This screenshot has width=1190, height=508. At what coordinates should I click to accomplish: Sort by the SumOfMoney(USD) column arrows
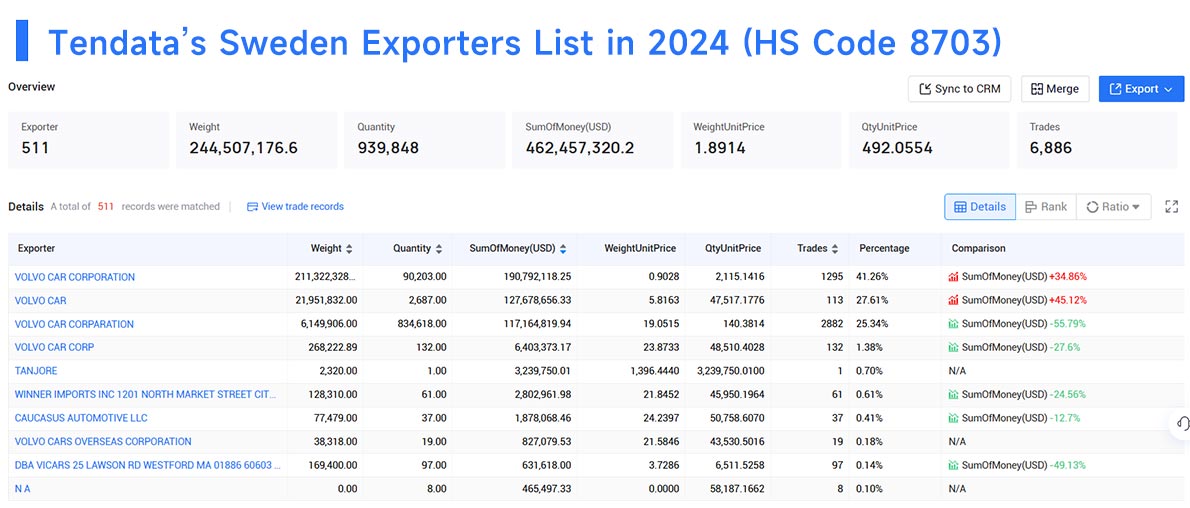[563, 248]
